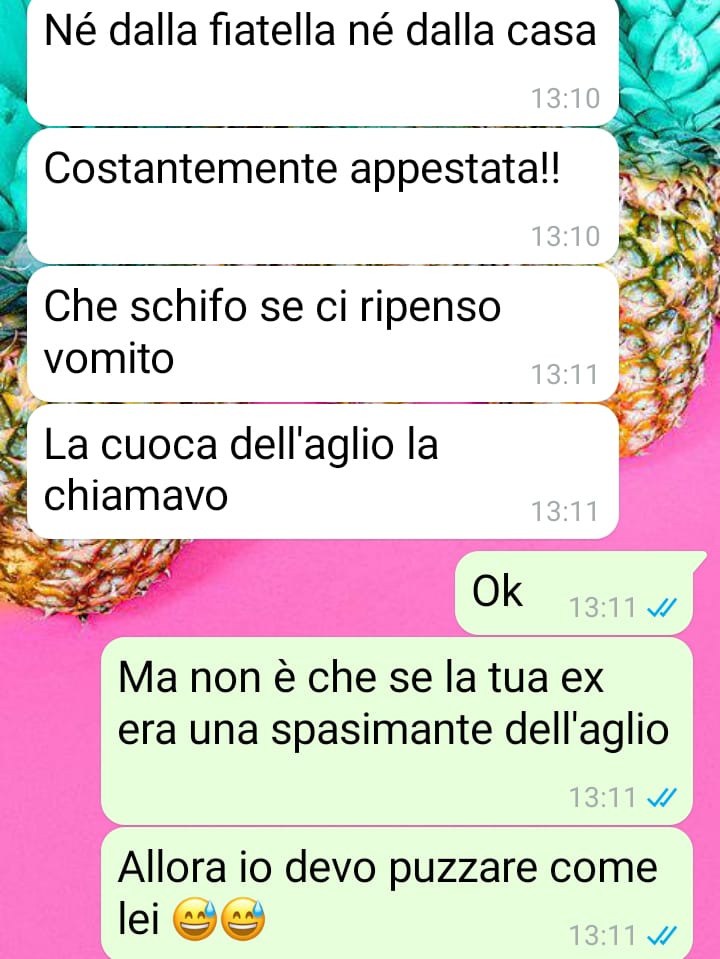Tap the 'Allora io devo puzzare come lei' message
Viewport: 720px width, 959px height.
[x=396, y=893]
